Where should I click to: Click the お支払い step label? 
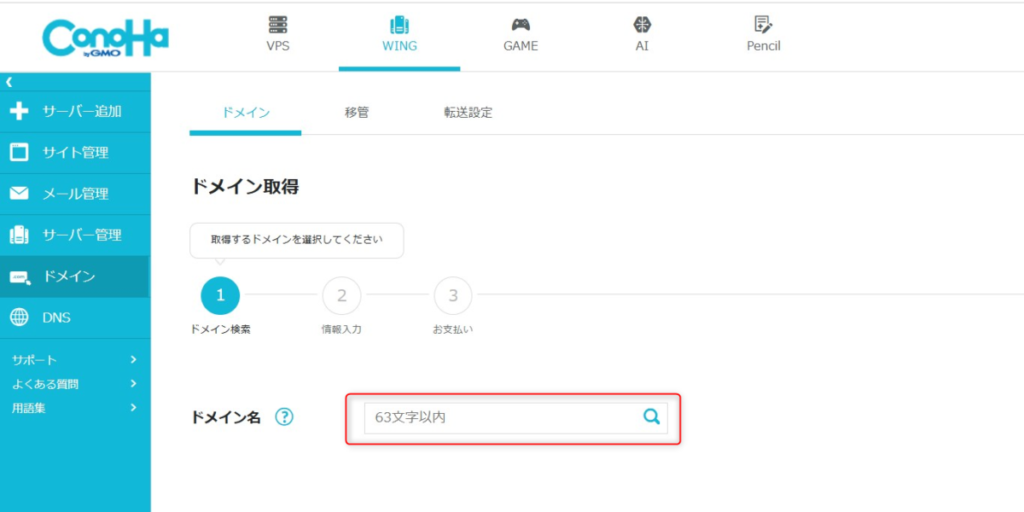[x=453, y=330]
